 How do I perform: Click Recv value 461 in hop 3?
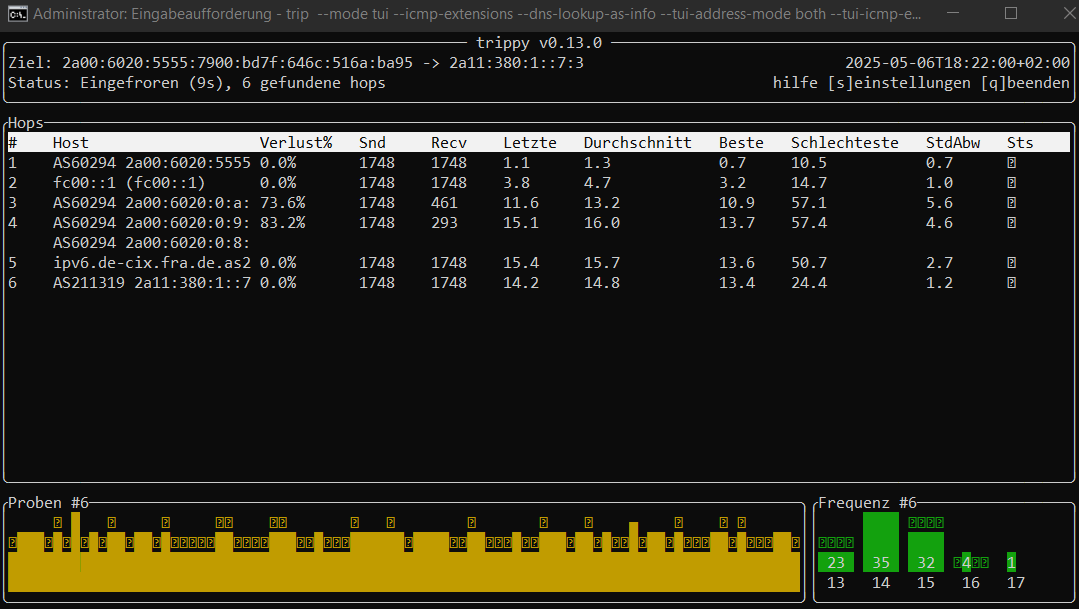click(x=444, y=202)
